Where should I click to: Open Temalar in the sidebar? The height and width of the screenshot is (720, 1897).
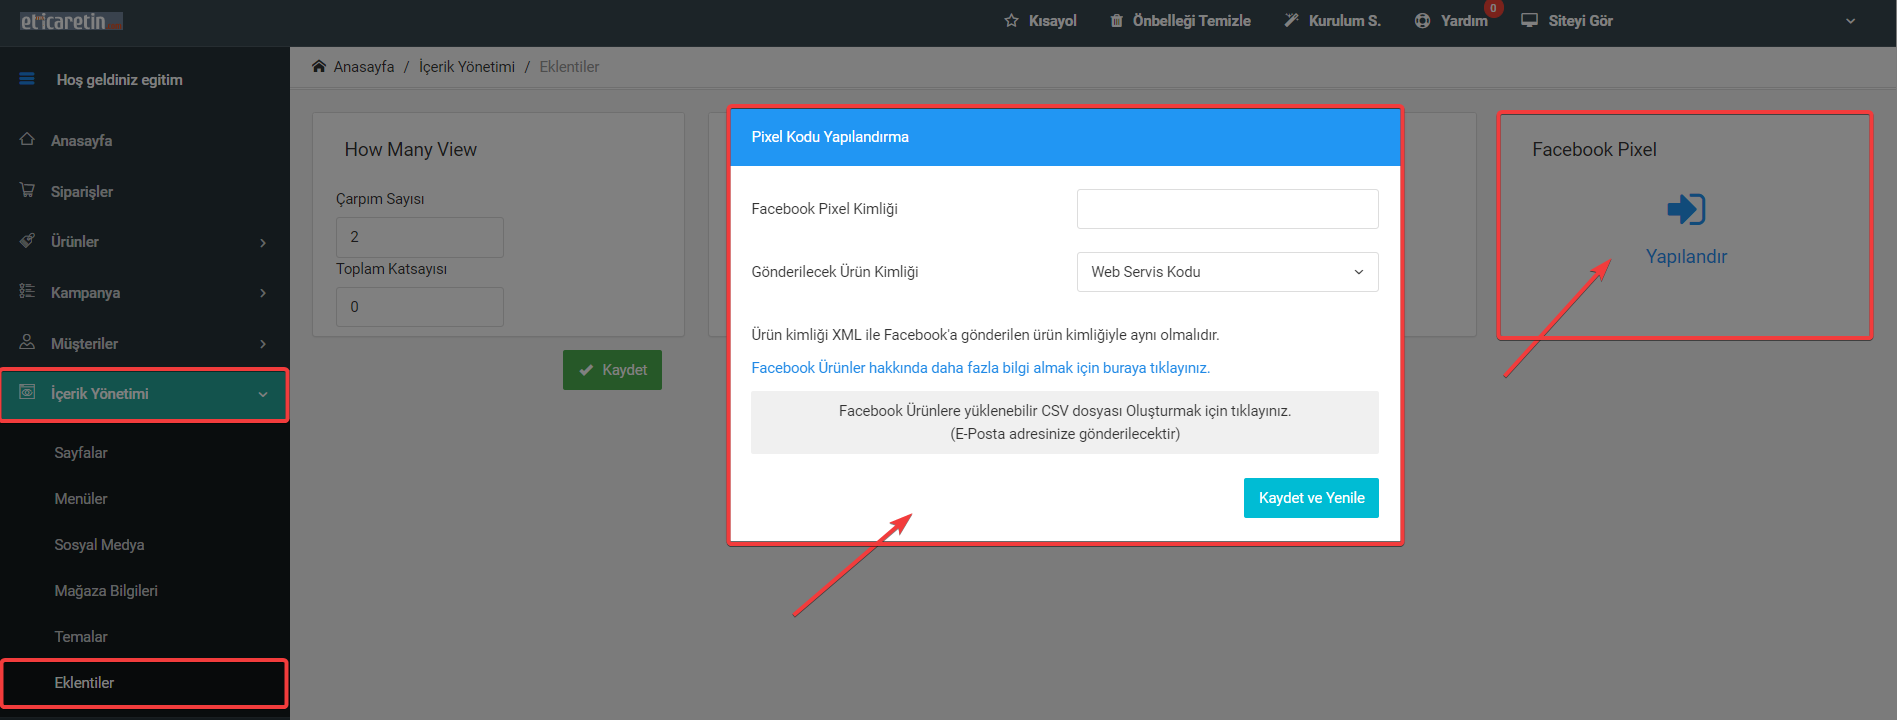pyautogui.click(x=81, y=637)
